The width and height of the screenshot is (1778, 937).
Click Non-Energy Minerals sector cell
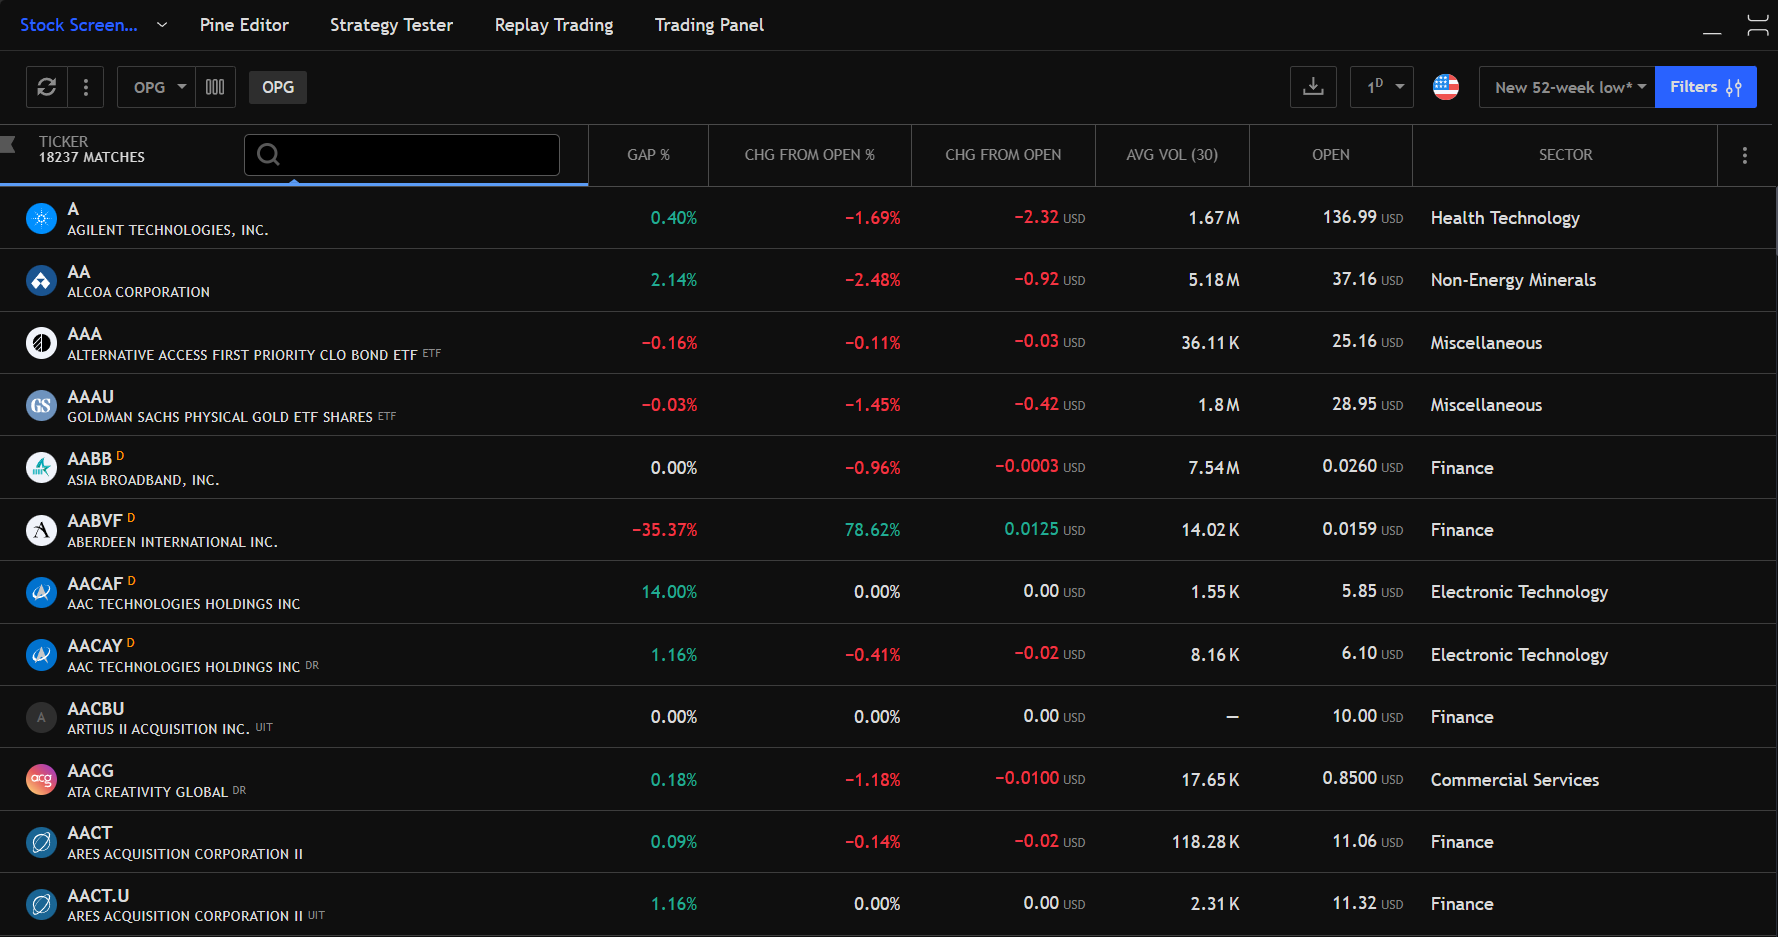tap(1513, 280)
